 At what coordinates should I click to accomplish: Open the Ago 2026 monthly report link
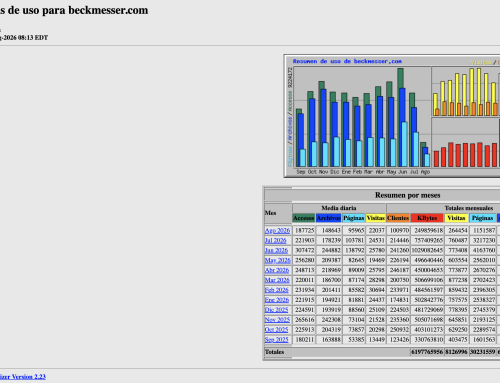click(277, 230)
